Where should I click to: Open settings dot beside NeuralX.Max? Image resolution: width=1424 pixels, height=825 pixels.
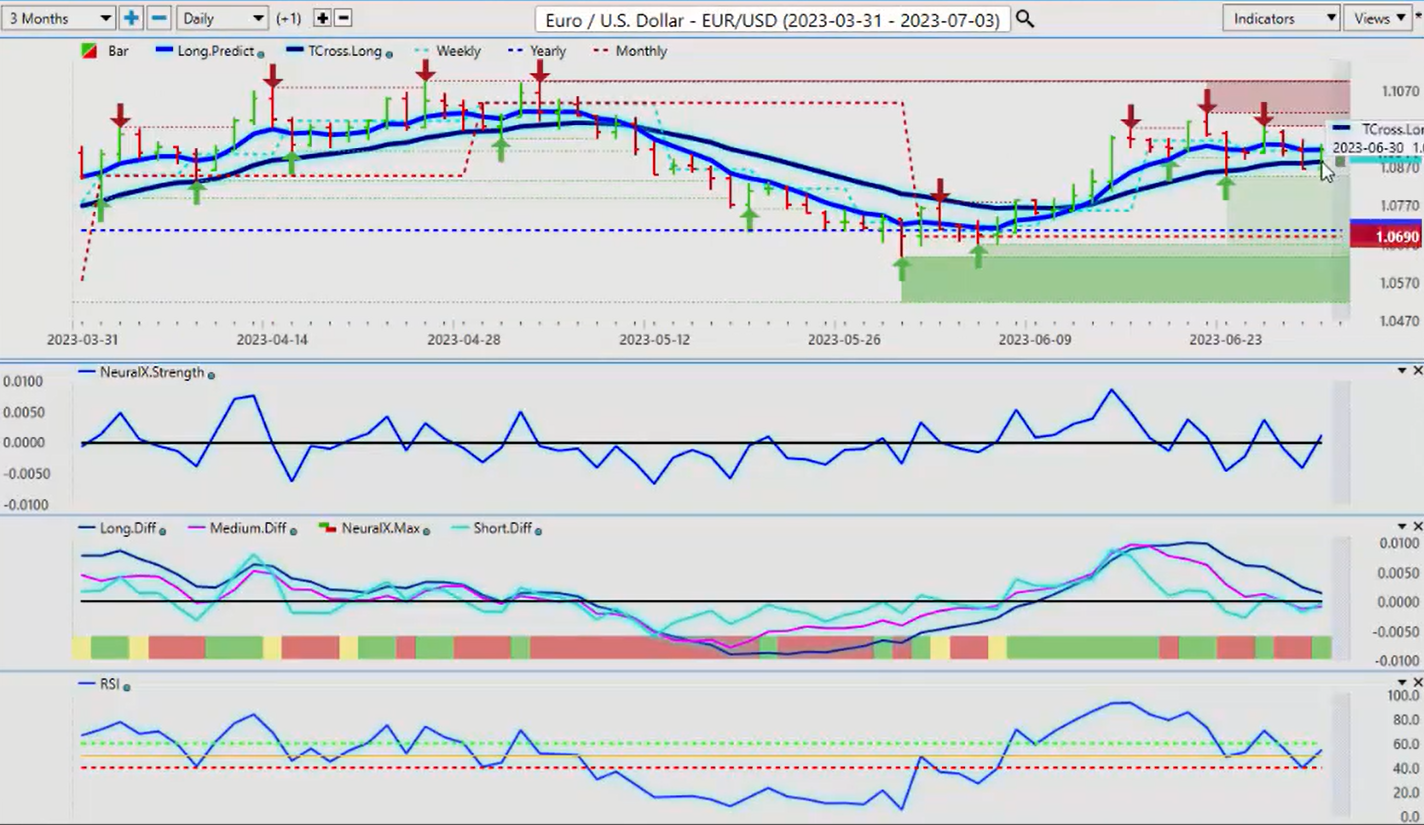pyautogui.click(x=425, y=531)
